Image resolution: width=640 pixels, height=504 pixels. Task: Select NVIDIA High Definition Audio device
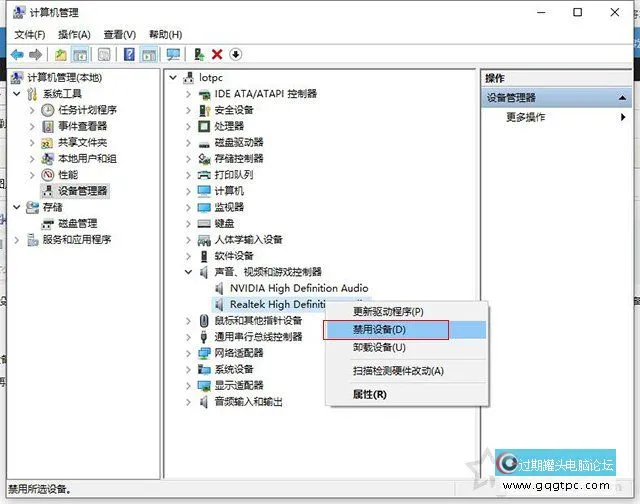[299, 288]
